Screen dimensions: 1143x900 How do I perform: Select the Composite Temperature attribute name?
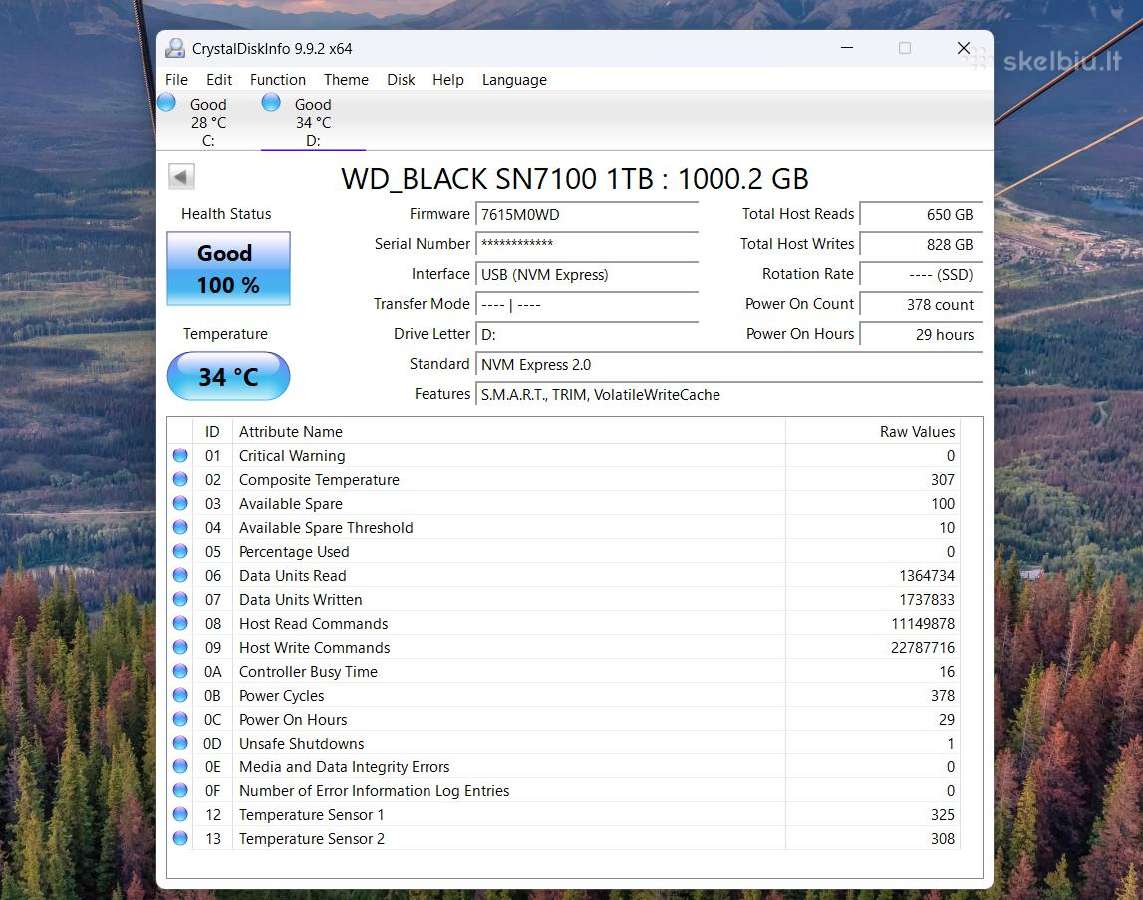319,480
